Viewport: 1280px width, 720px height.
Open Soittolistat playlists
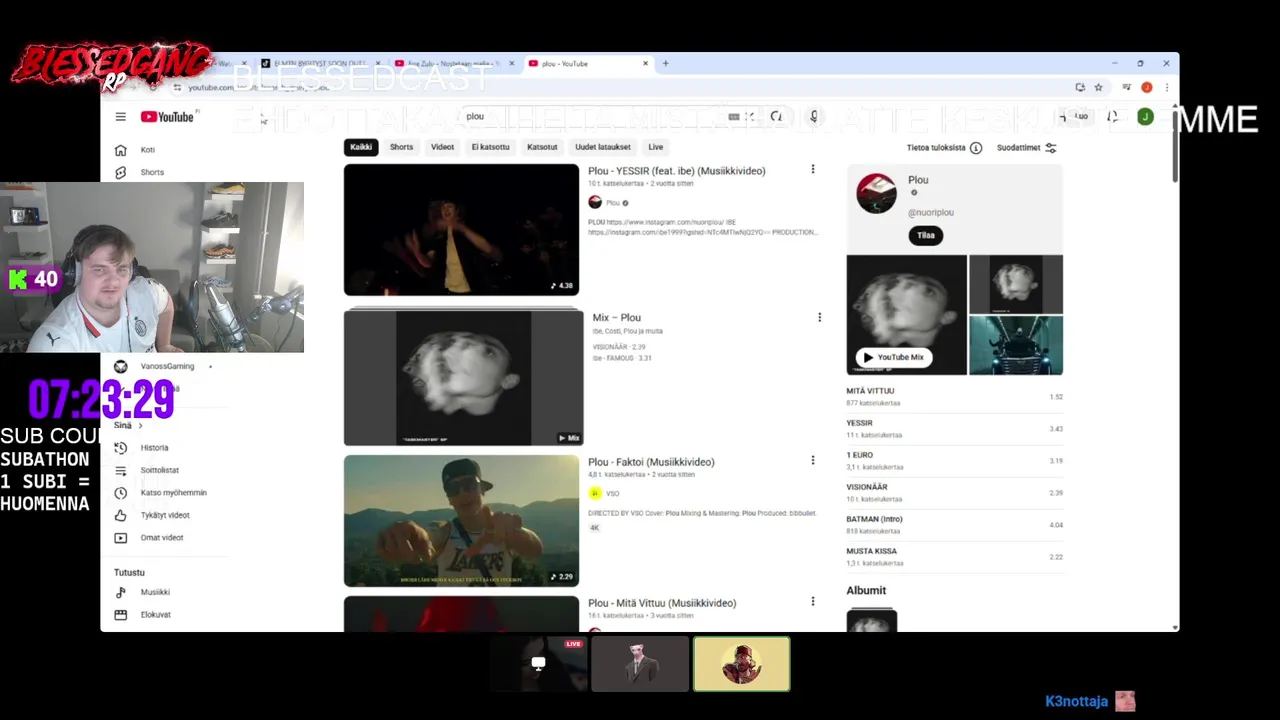click(159, 470)
